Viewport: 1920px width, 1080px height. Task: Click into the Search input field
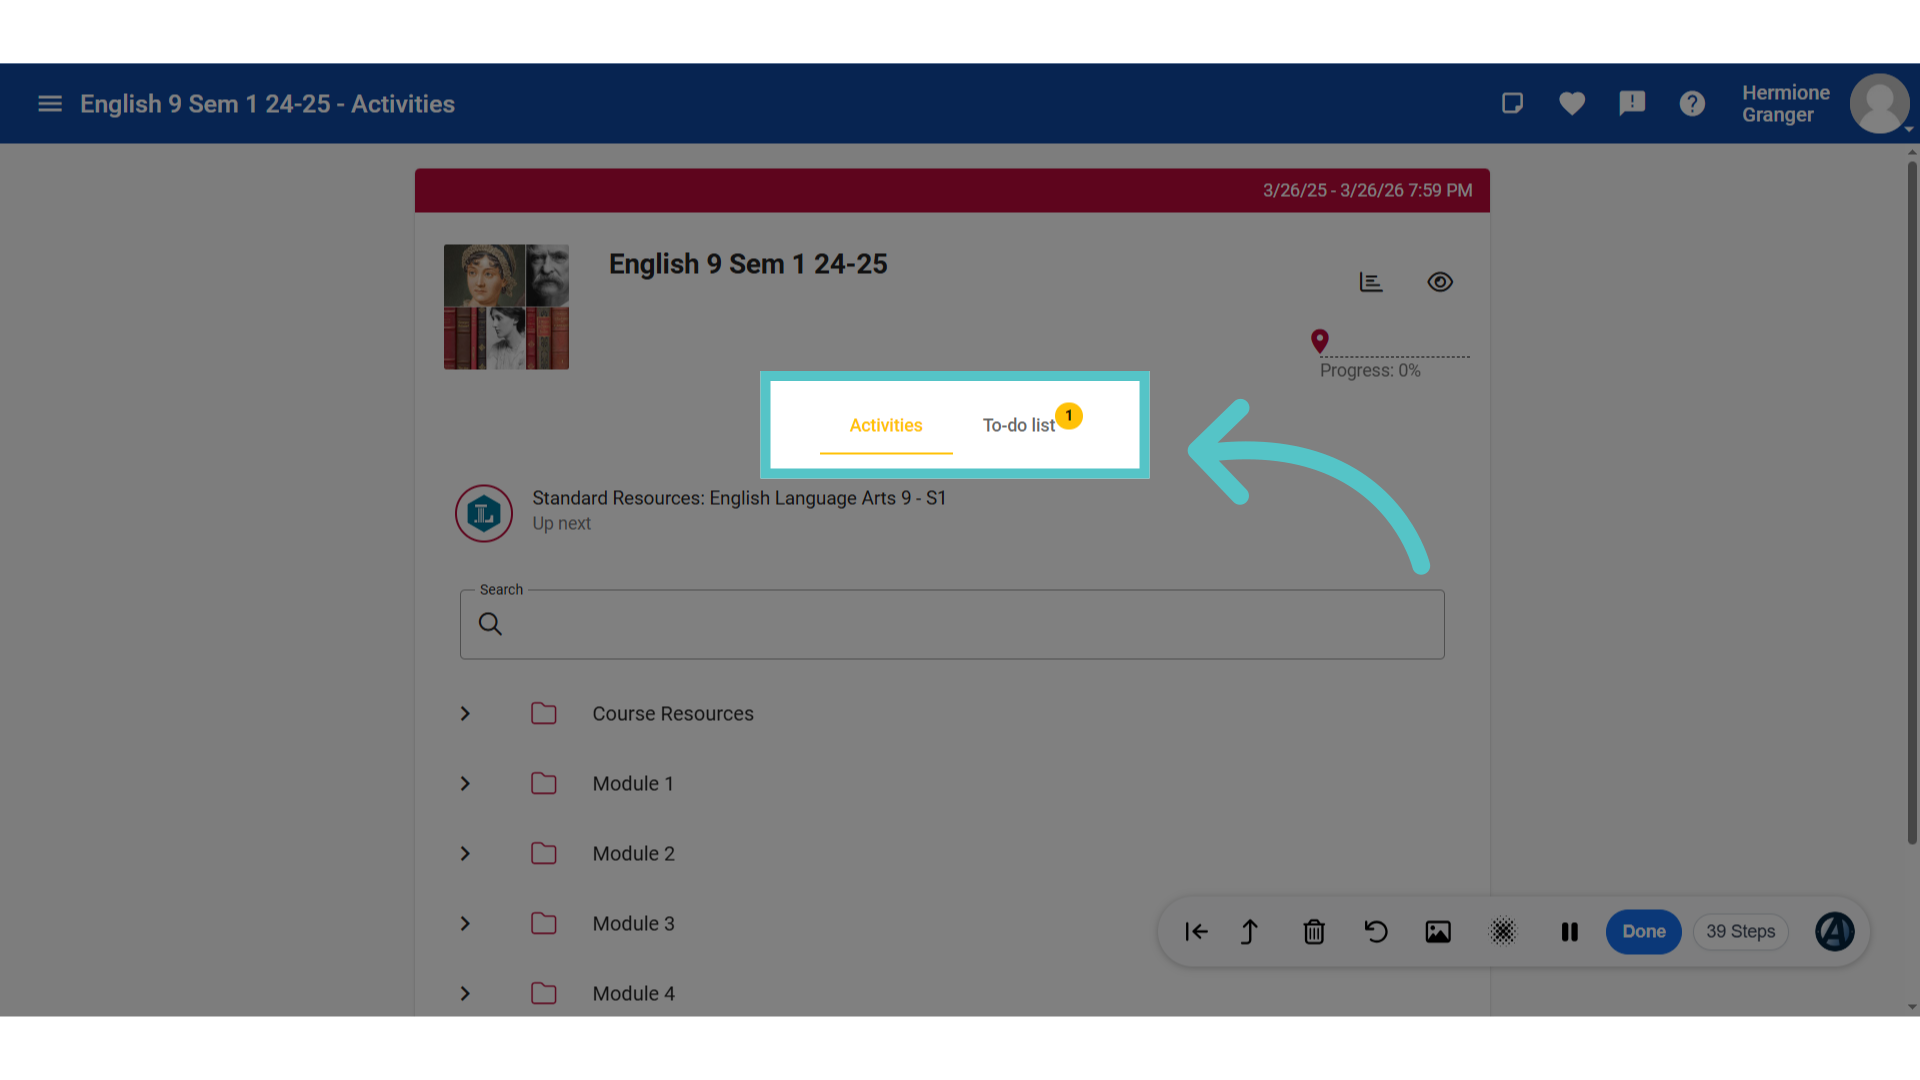952,624
